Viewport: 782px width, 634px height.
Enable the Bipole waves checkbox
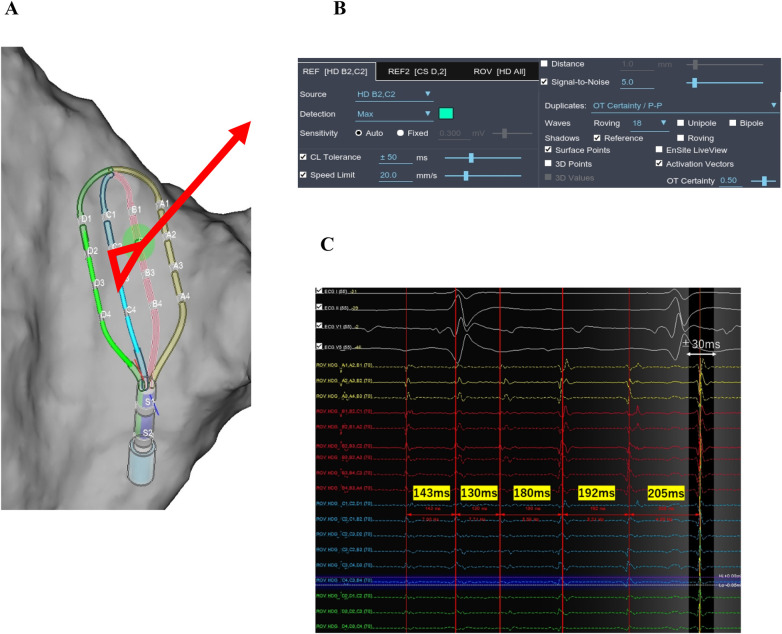coord(733,123)
